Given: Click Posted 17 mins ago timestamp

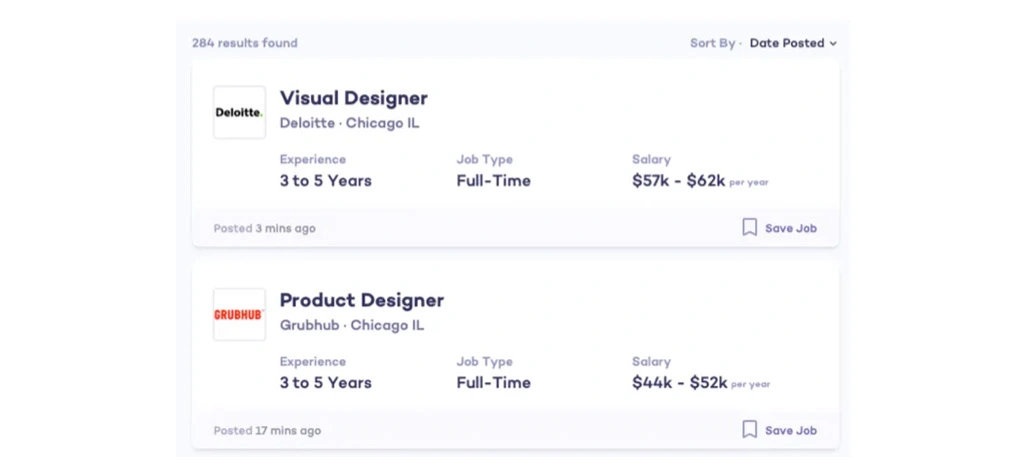Looking at the screenshot, I should click(x=267, y=431).
